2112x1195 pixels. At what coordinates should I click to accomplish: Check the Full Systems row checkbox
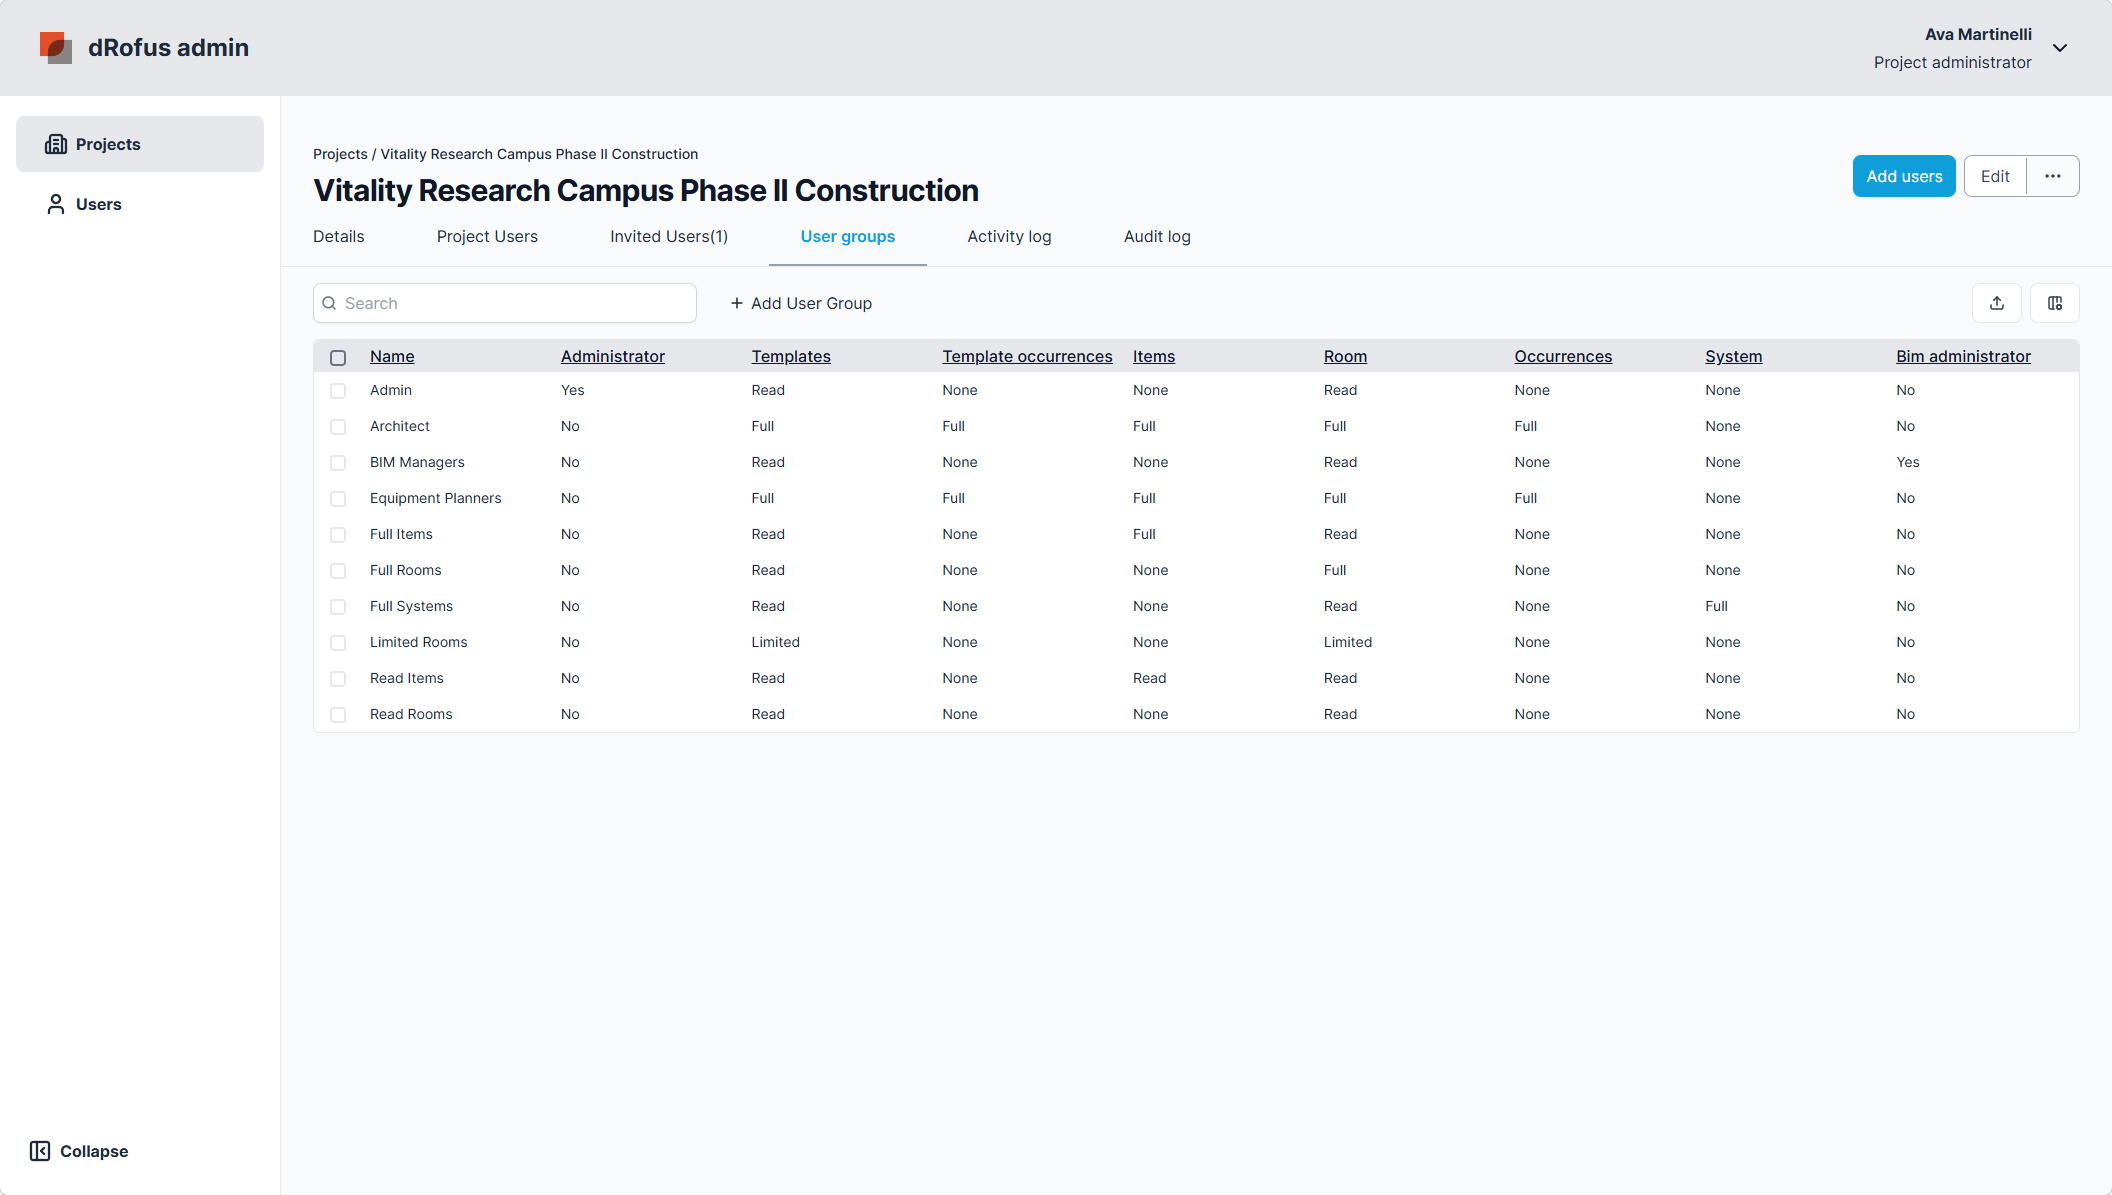[338, 607]
